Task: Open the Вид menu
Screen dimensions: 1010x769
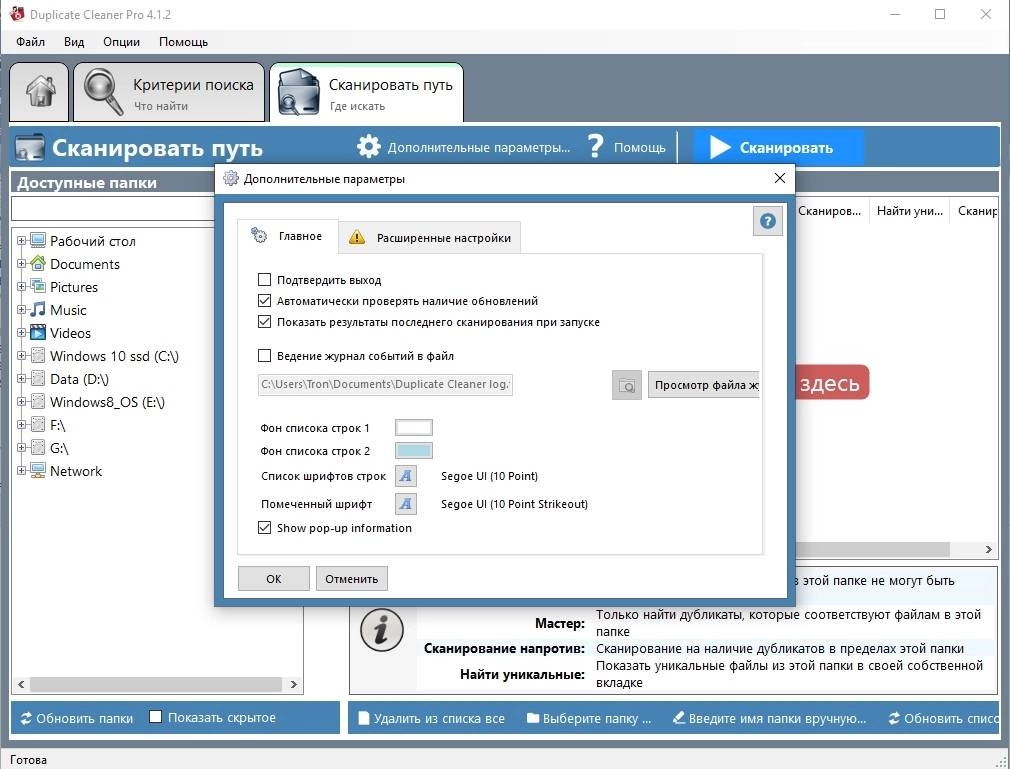Action: pyautogui.click(x=74, y=42)
